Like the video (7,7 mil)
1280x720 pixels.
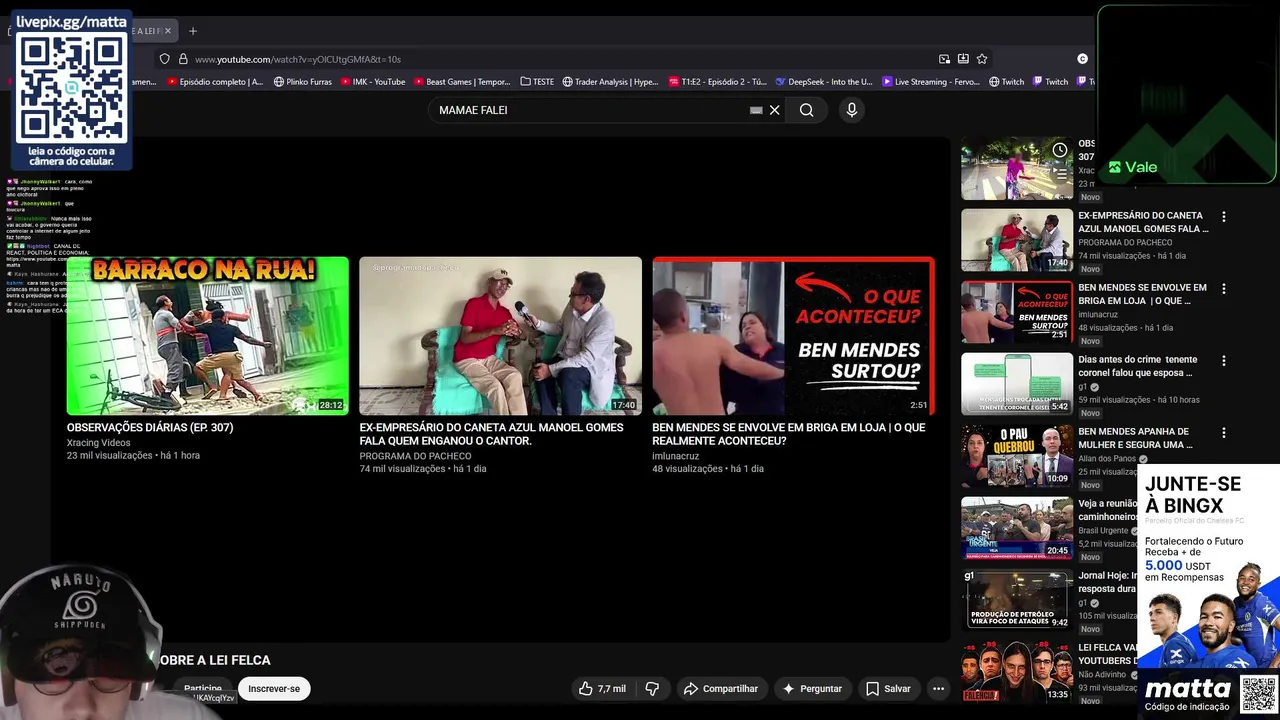pos(602,688)
